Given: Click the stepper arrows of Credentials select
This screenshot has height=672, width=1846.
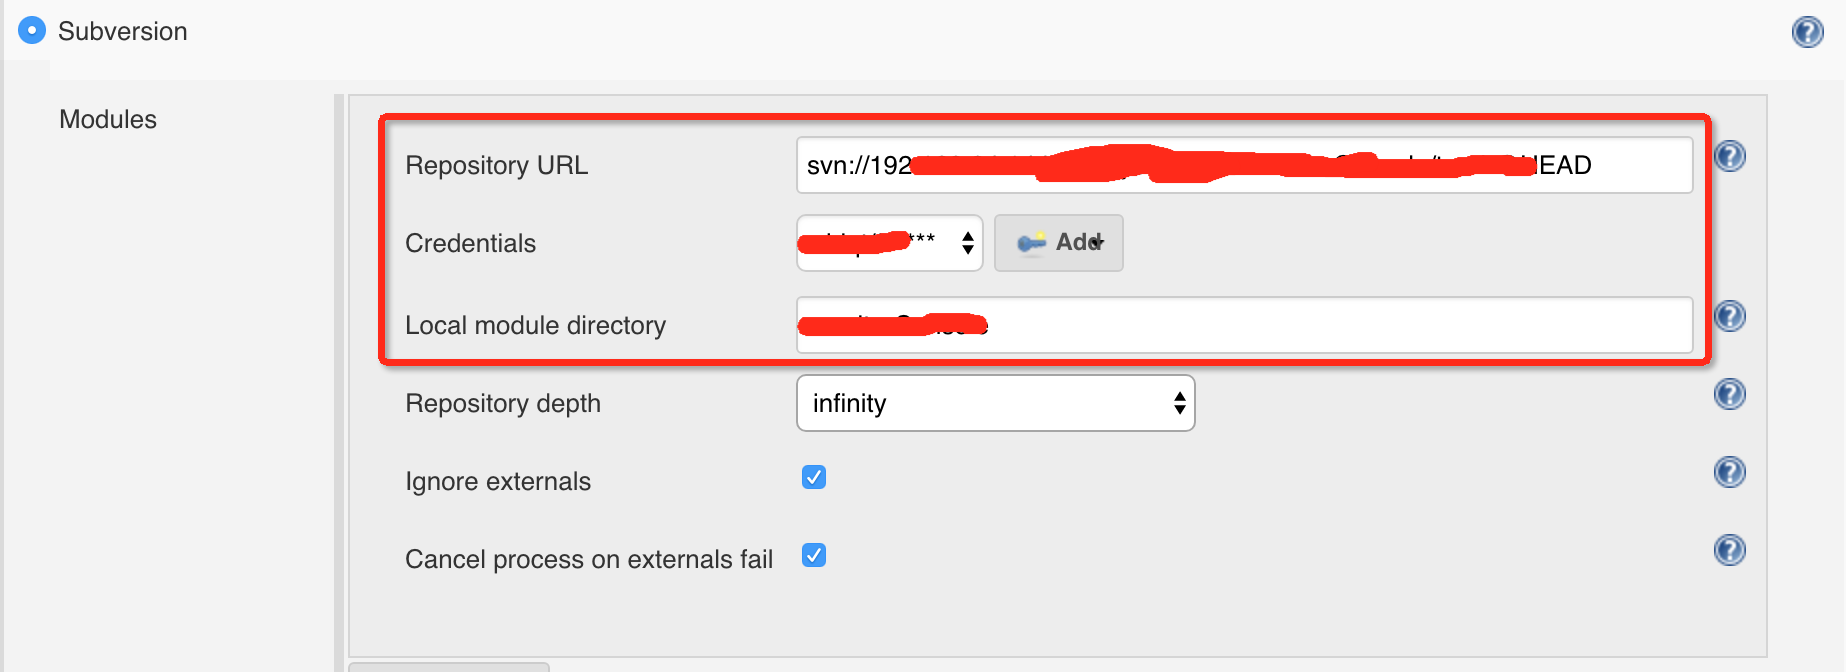Looking at the screenshot, I should (967, 243).
